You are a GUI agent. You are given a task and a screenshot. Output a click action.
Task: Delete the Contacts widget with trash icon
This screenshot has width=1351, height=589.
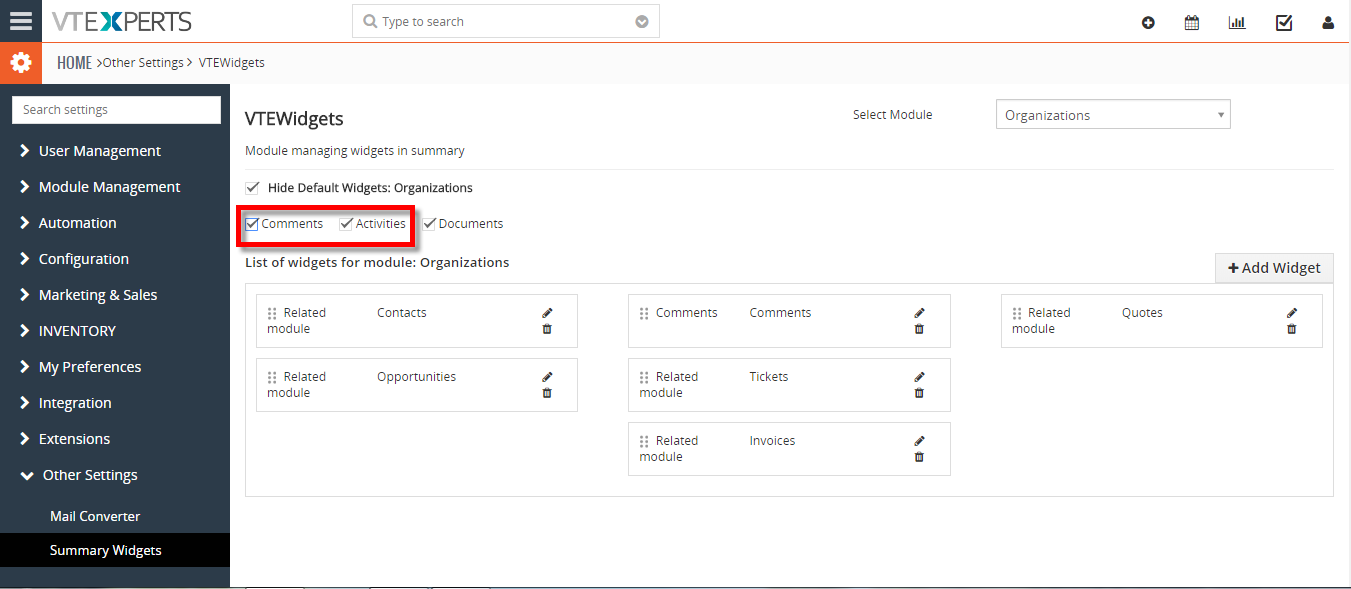click(x=547, y=329)
